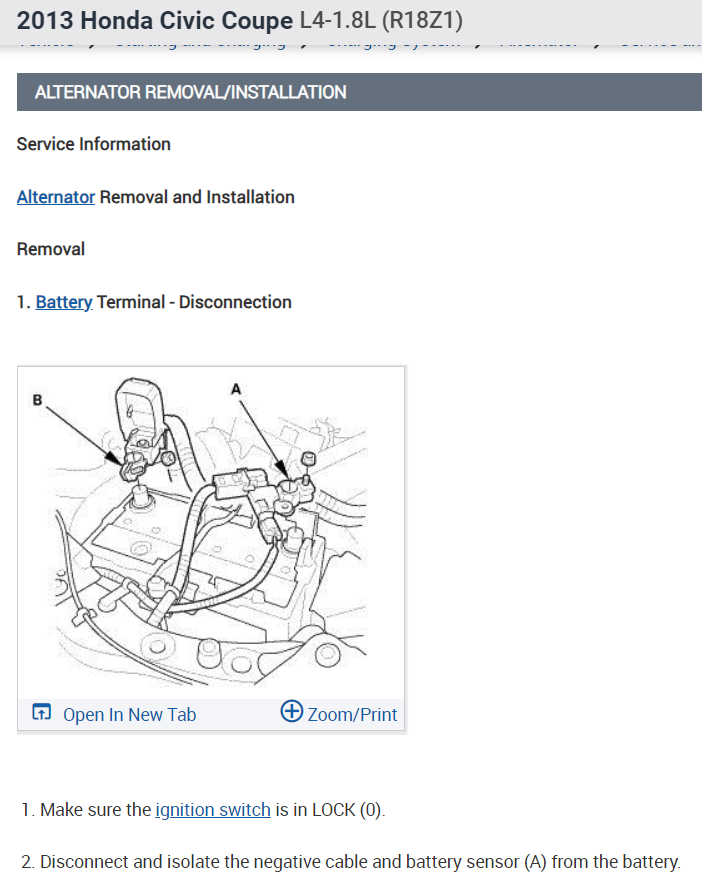Select the Removal heading text

[x=51, y=249]
